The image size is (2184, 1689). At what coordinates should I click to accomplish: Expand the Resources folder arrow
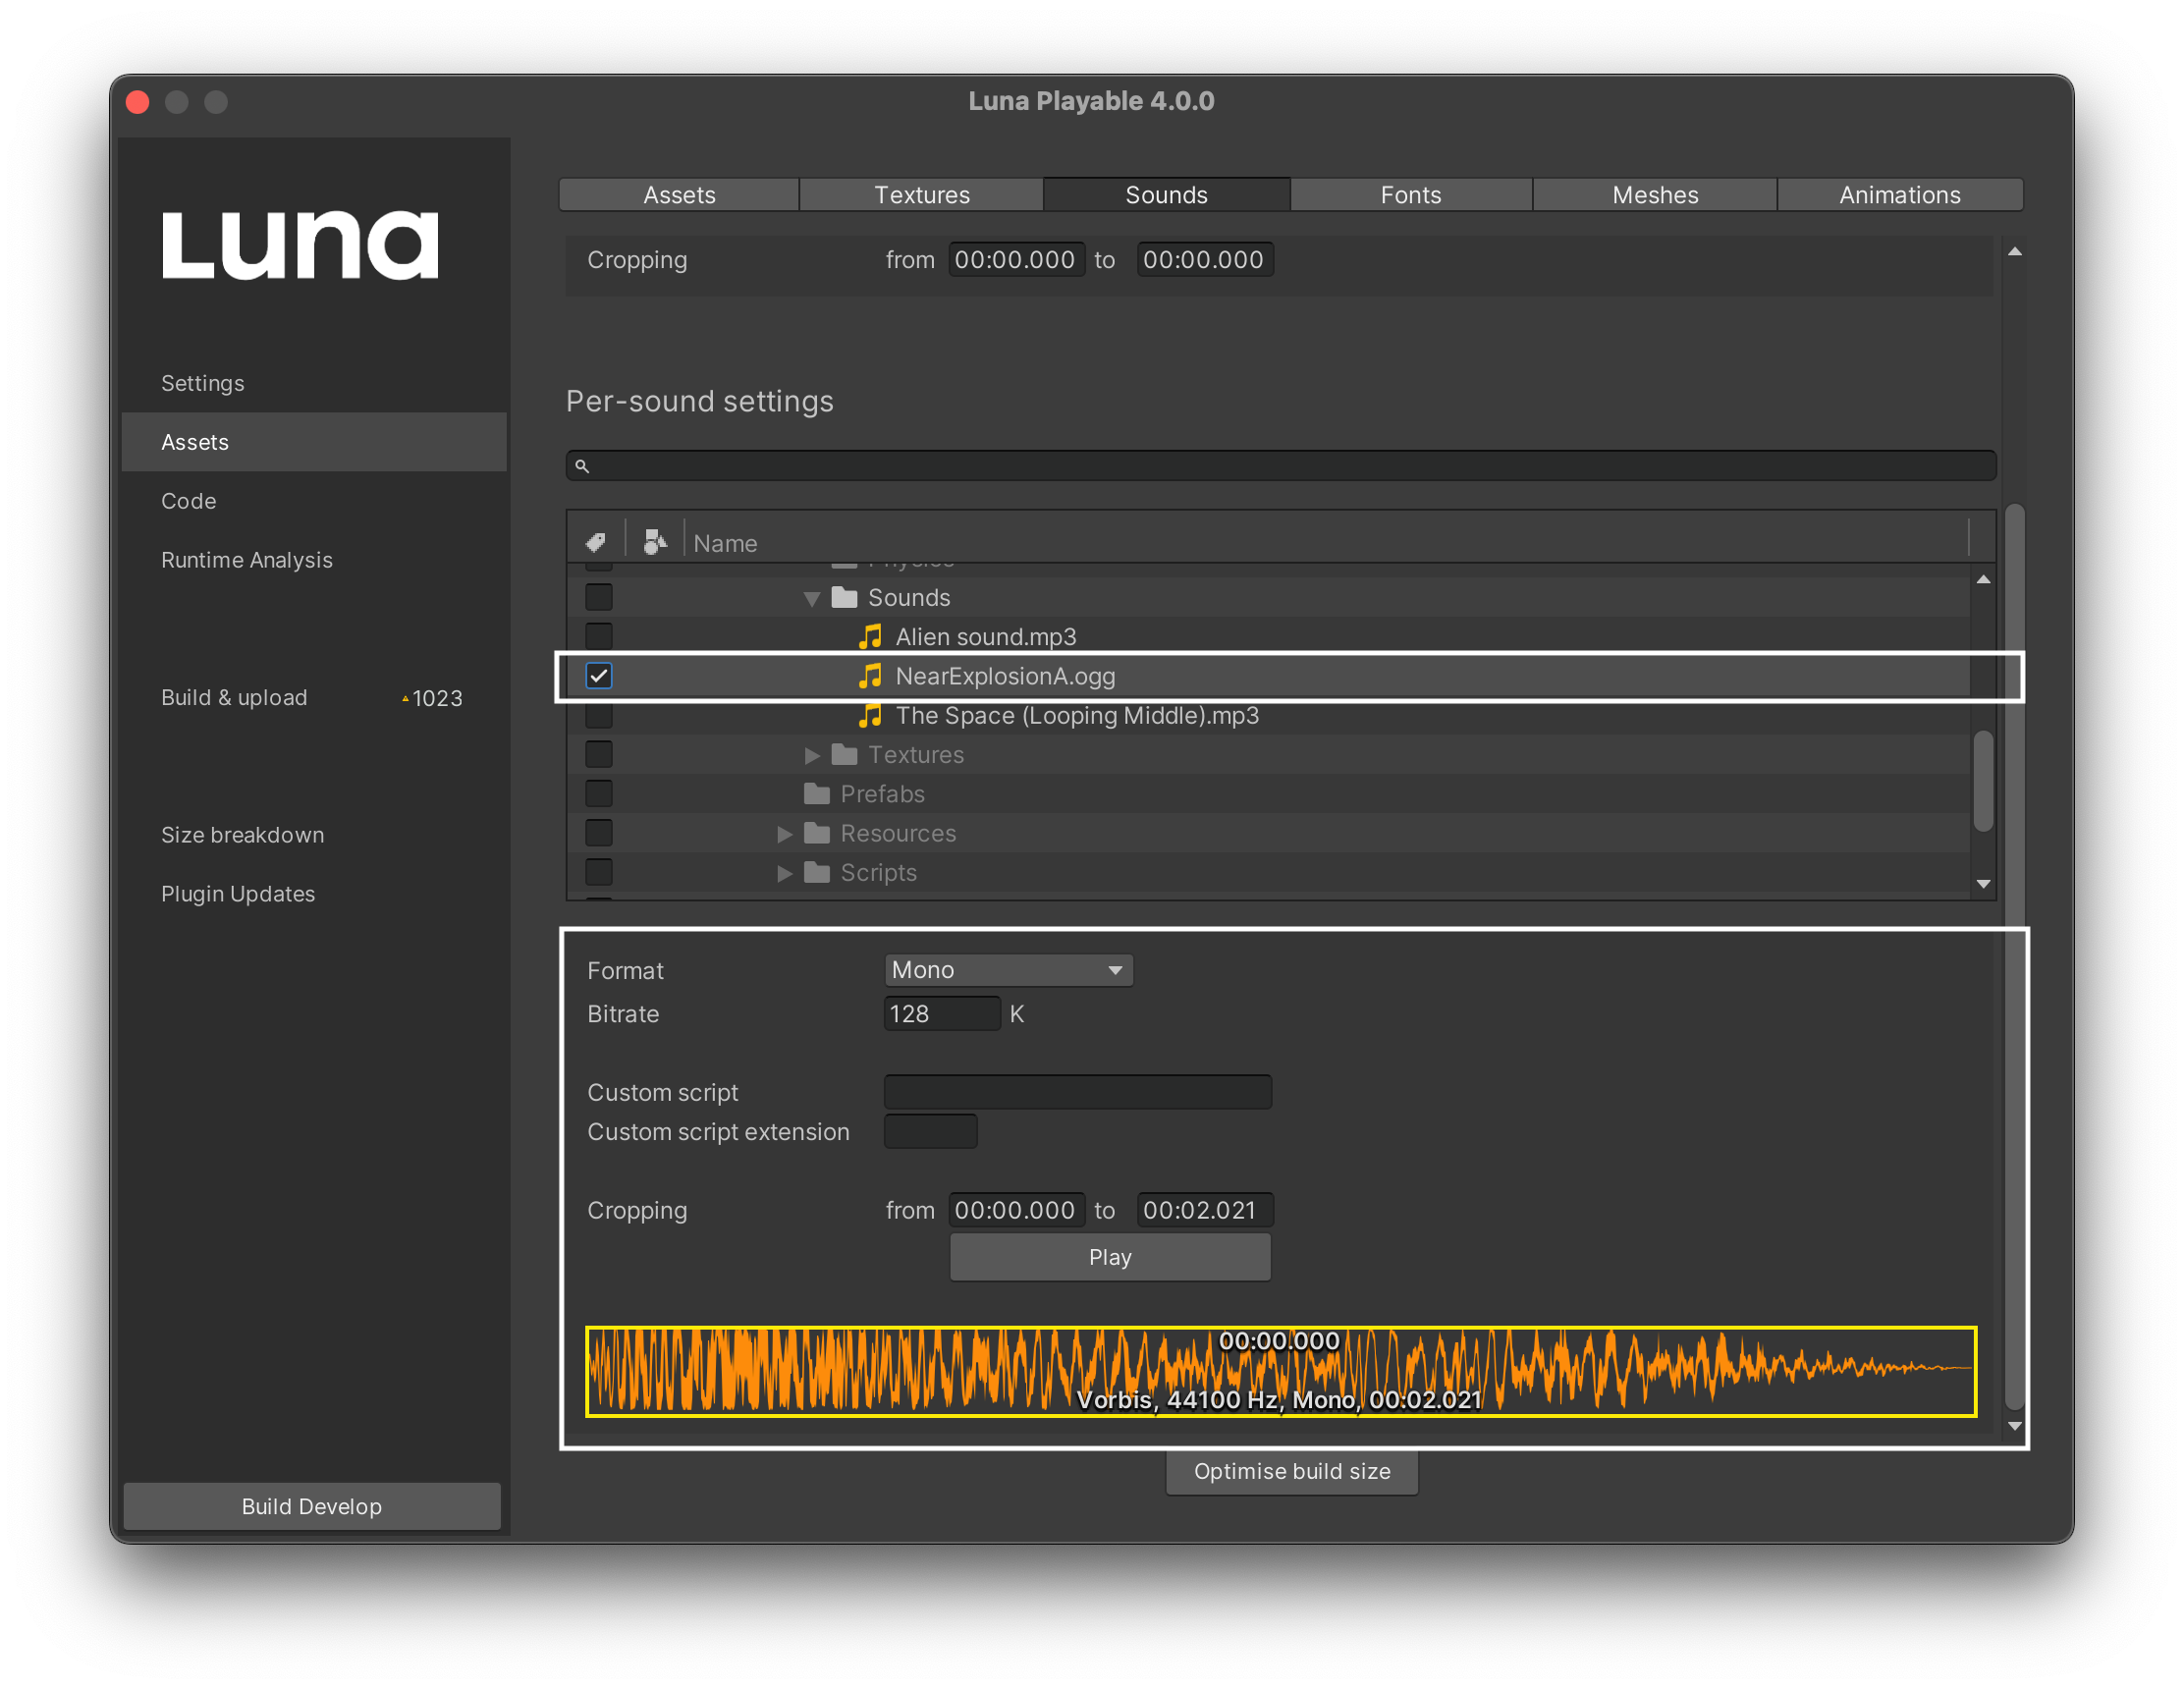tap(785, 834)
